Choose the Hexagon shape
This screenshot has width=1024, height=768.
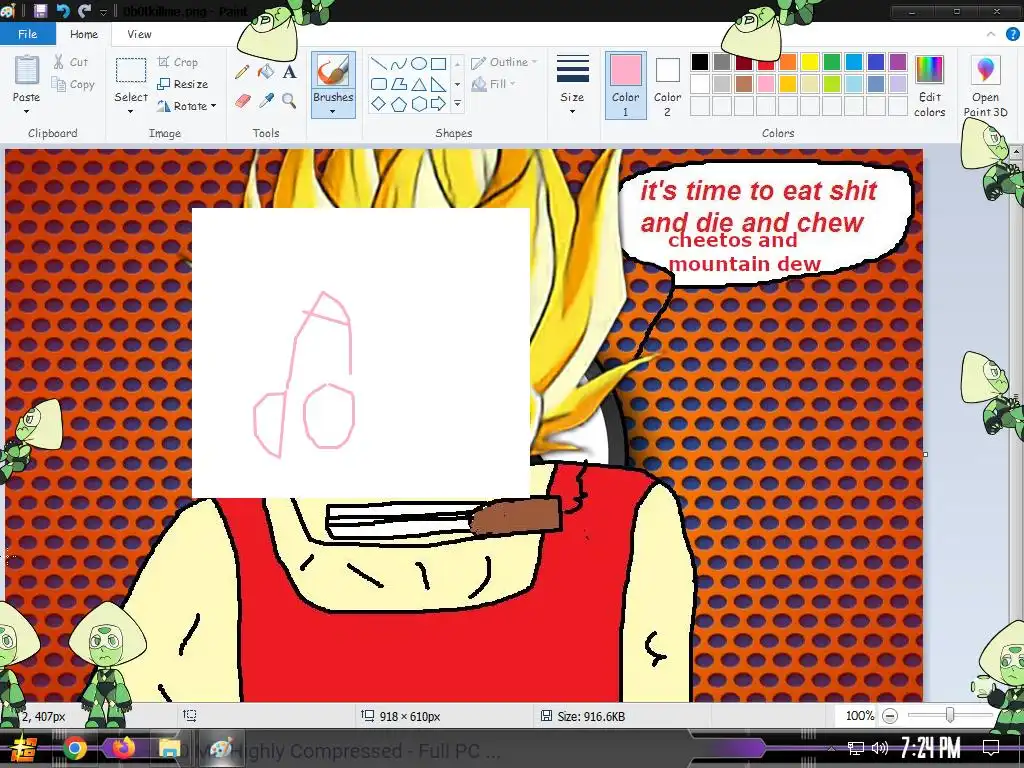coord(419,104)
